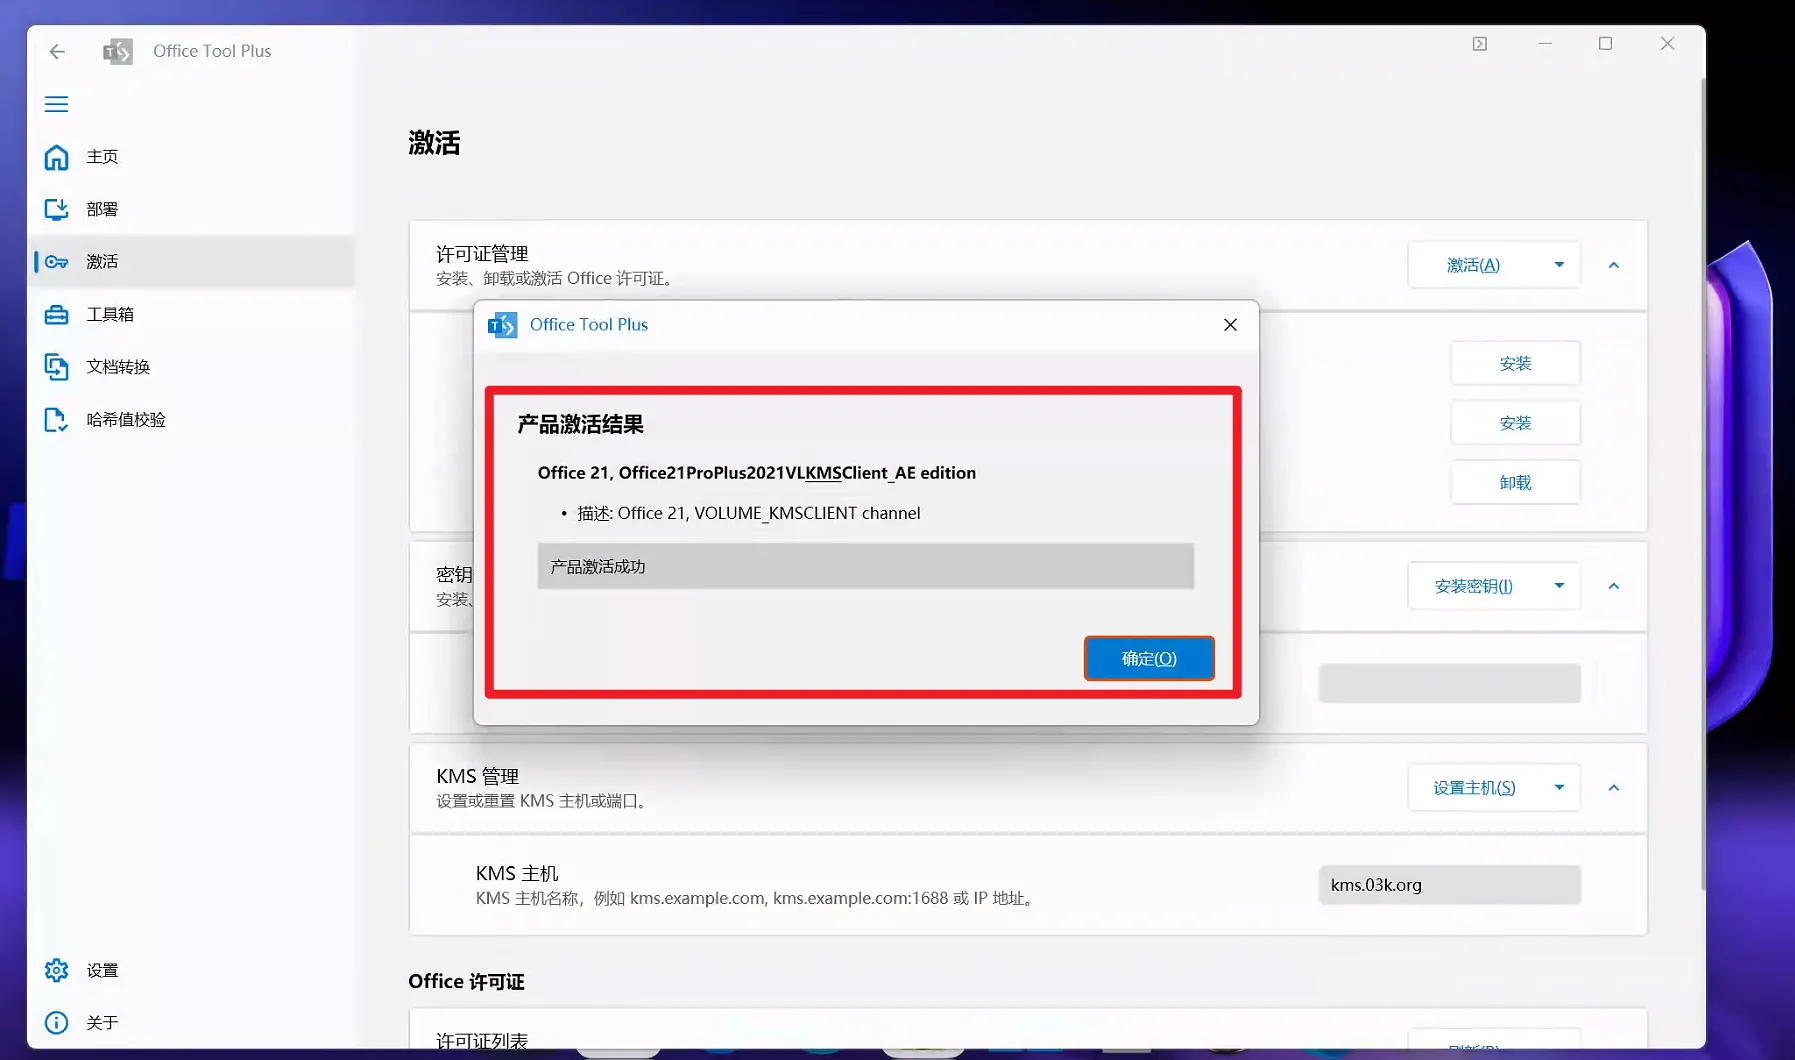Click the Office Tool Plus dialog logo icon

tap(502, 325)
